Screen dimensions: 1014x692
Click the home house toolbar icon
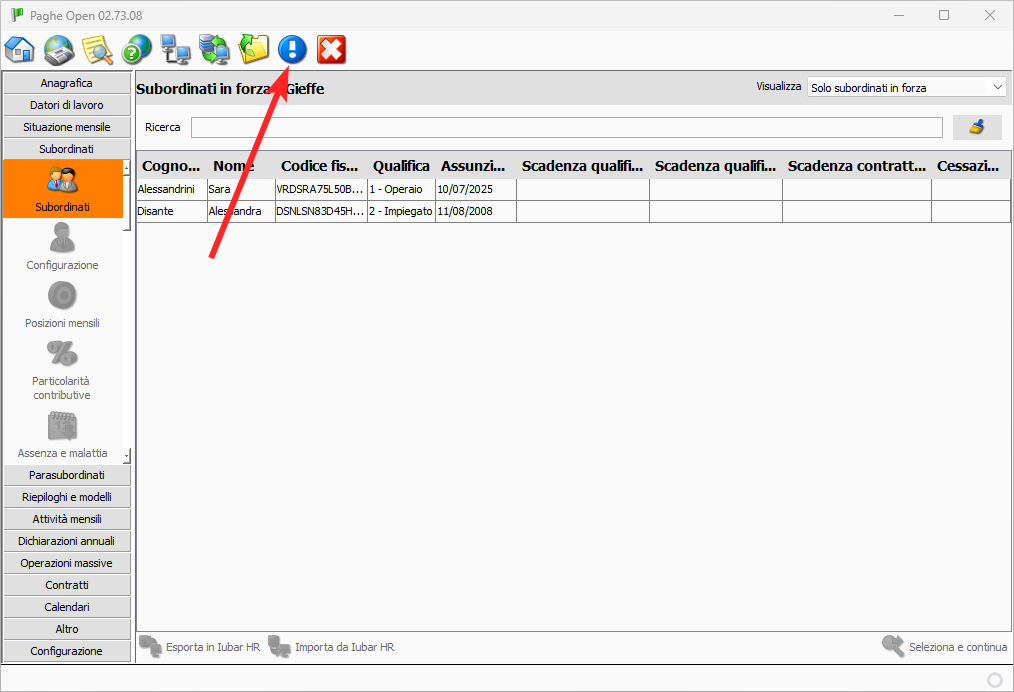[x=20, y=49]
